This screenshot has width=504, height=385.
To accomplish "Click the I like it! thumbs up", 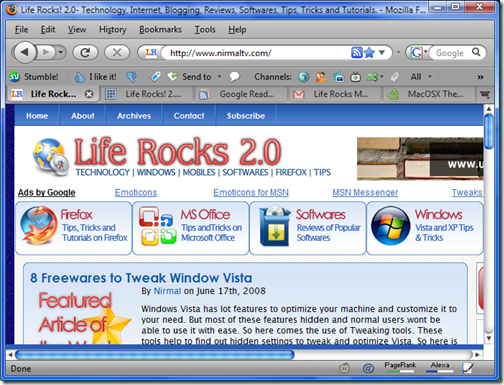I will [x=95, y=77].
